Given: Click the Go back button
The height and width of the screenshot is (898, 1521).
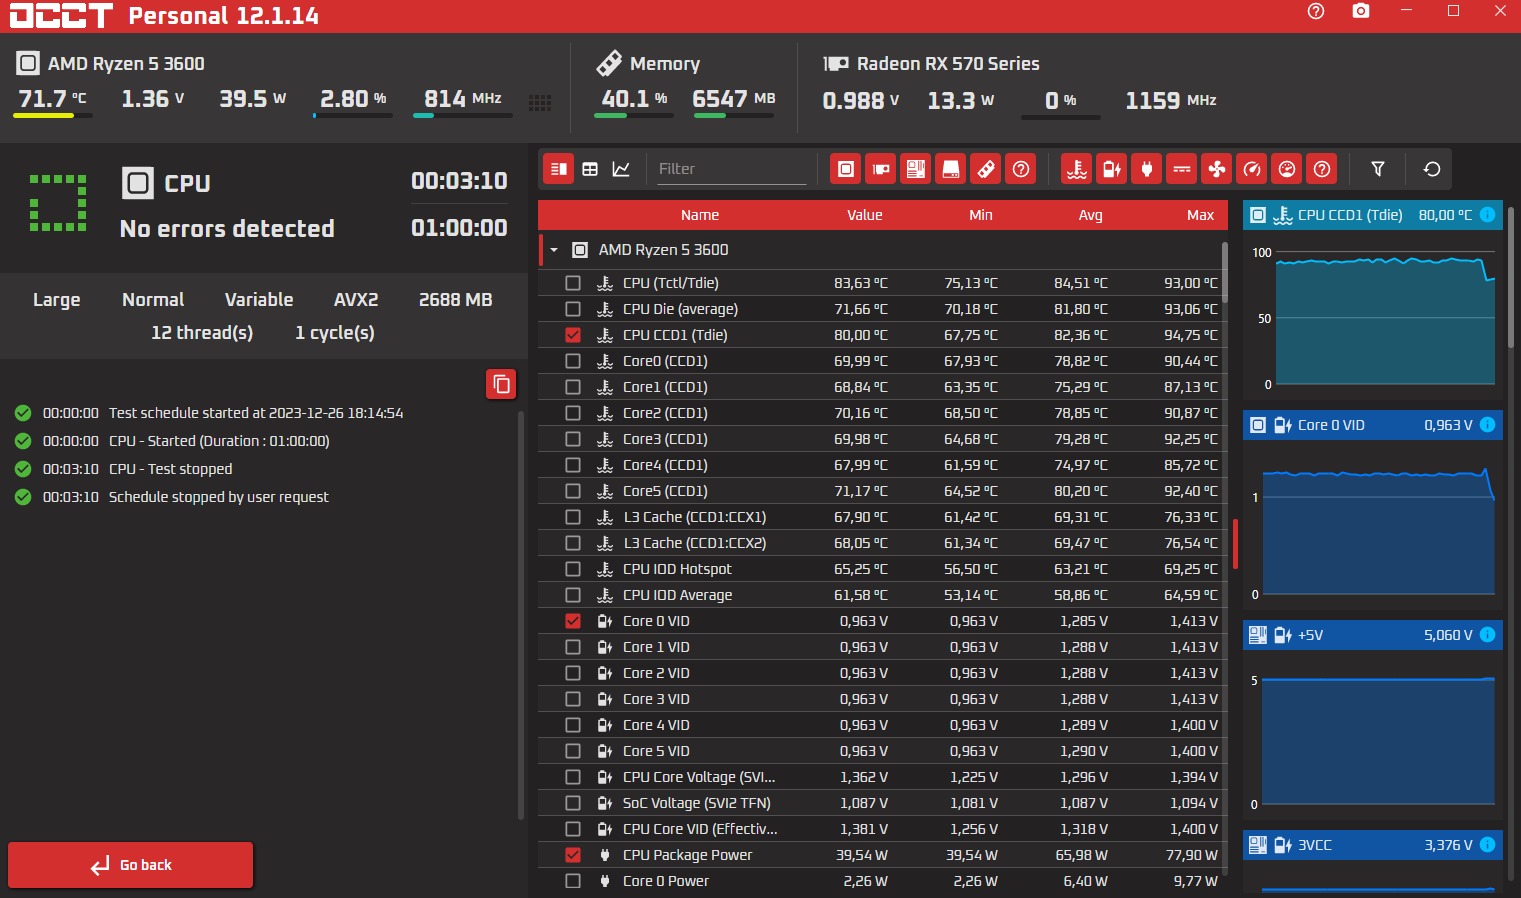Looking at the screenshot, I should tap(130, 865).
